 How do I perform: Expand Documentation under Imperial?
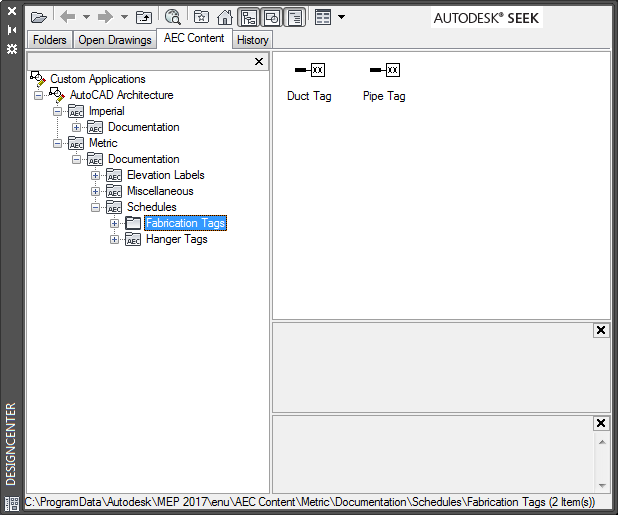tap(76, 127)
